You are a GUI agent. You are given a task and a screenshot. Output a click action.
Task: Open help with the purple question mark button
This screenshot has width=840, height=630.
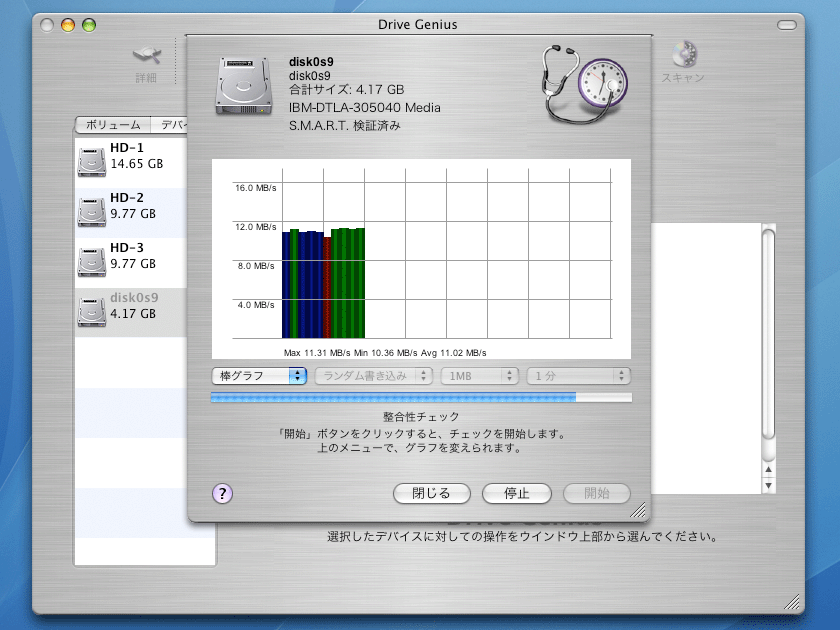click(222, 493)
